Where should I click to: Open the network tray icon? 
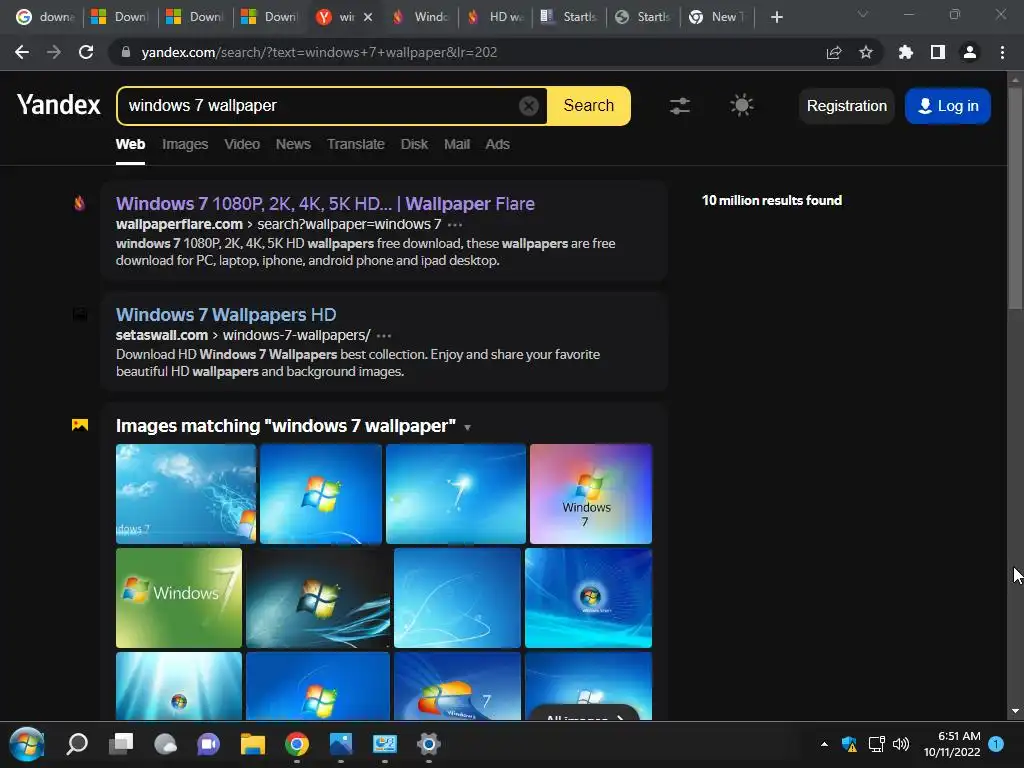[x=876, y=744]
